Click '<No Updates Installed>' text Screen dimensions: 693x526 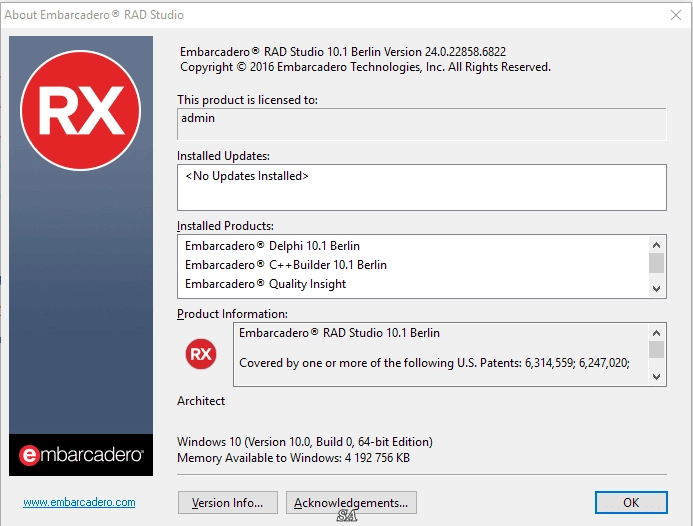(x=247, y=176)
